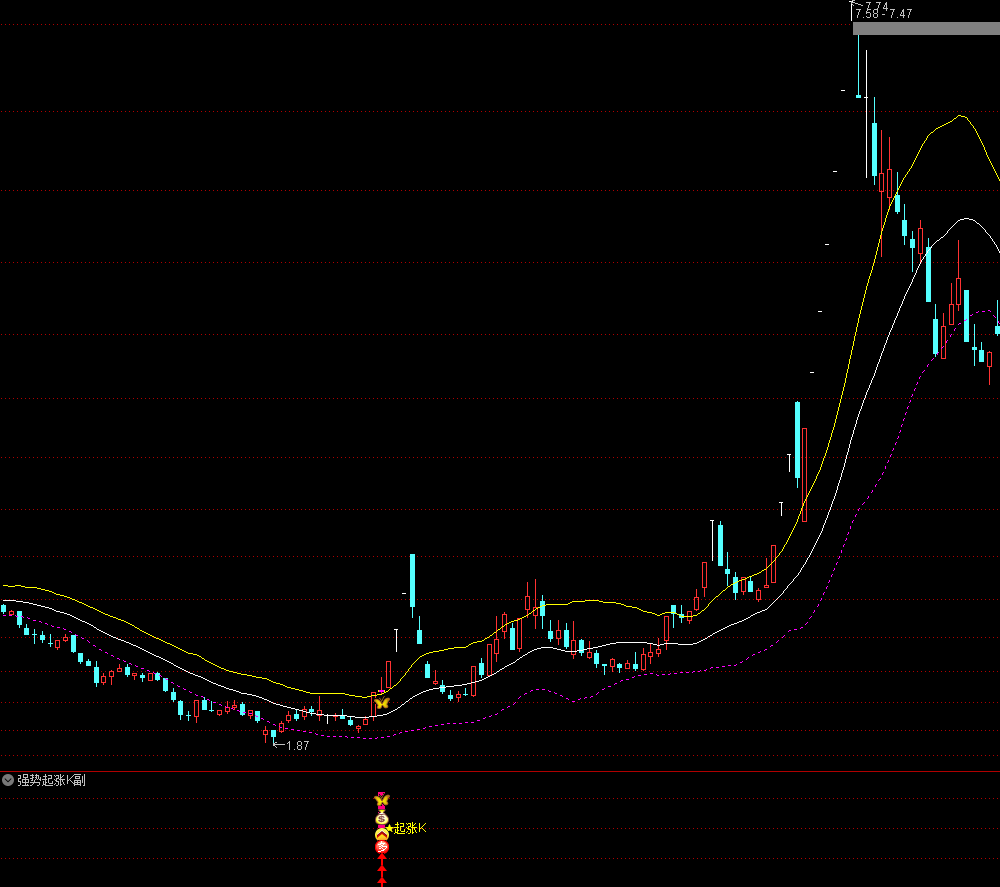Click the yellow up-chevron signal icon

coord(381,833)
